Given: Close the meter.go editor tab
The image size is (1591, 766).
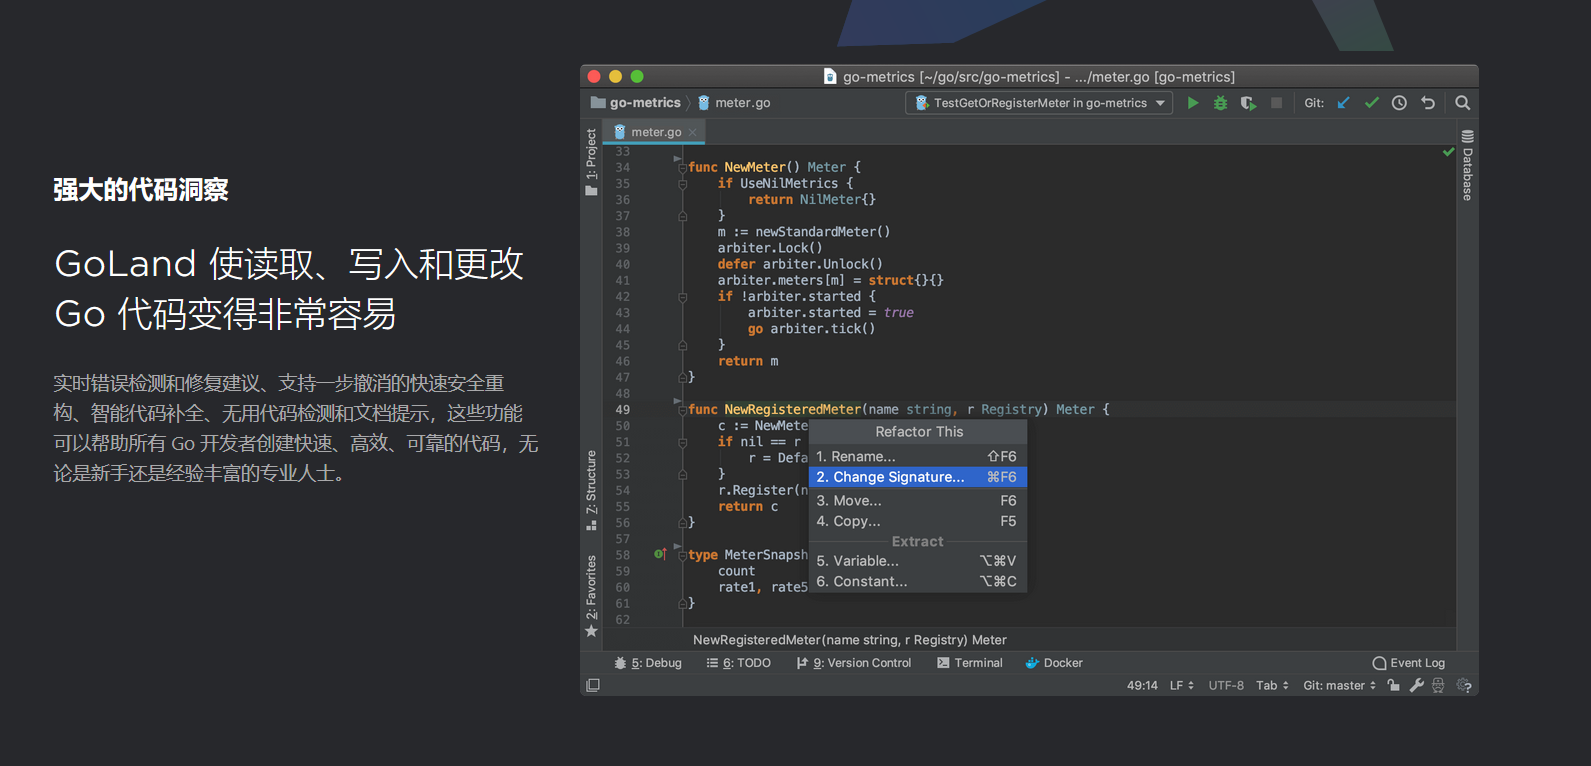Looking at the screenshot, I should 692,132.
